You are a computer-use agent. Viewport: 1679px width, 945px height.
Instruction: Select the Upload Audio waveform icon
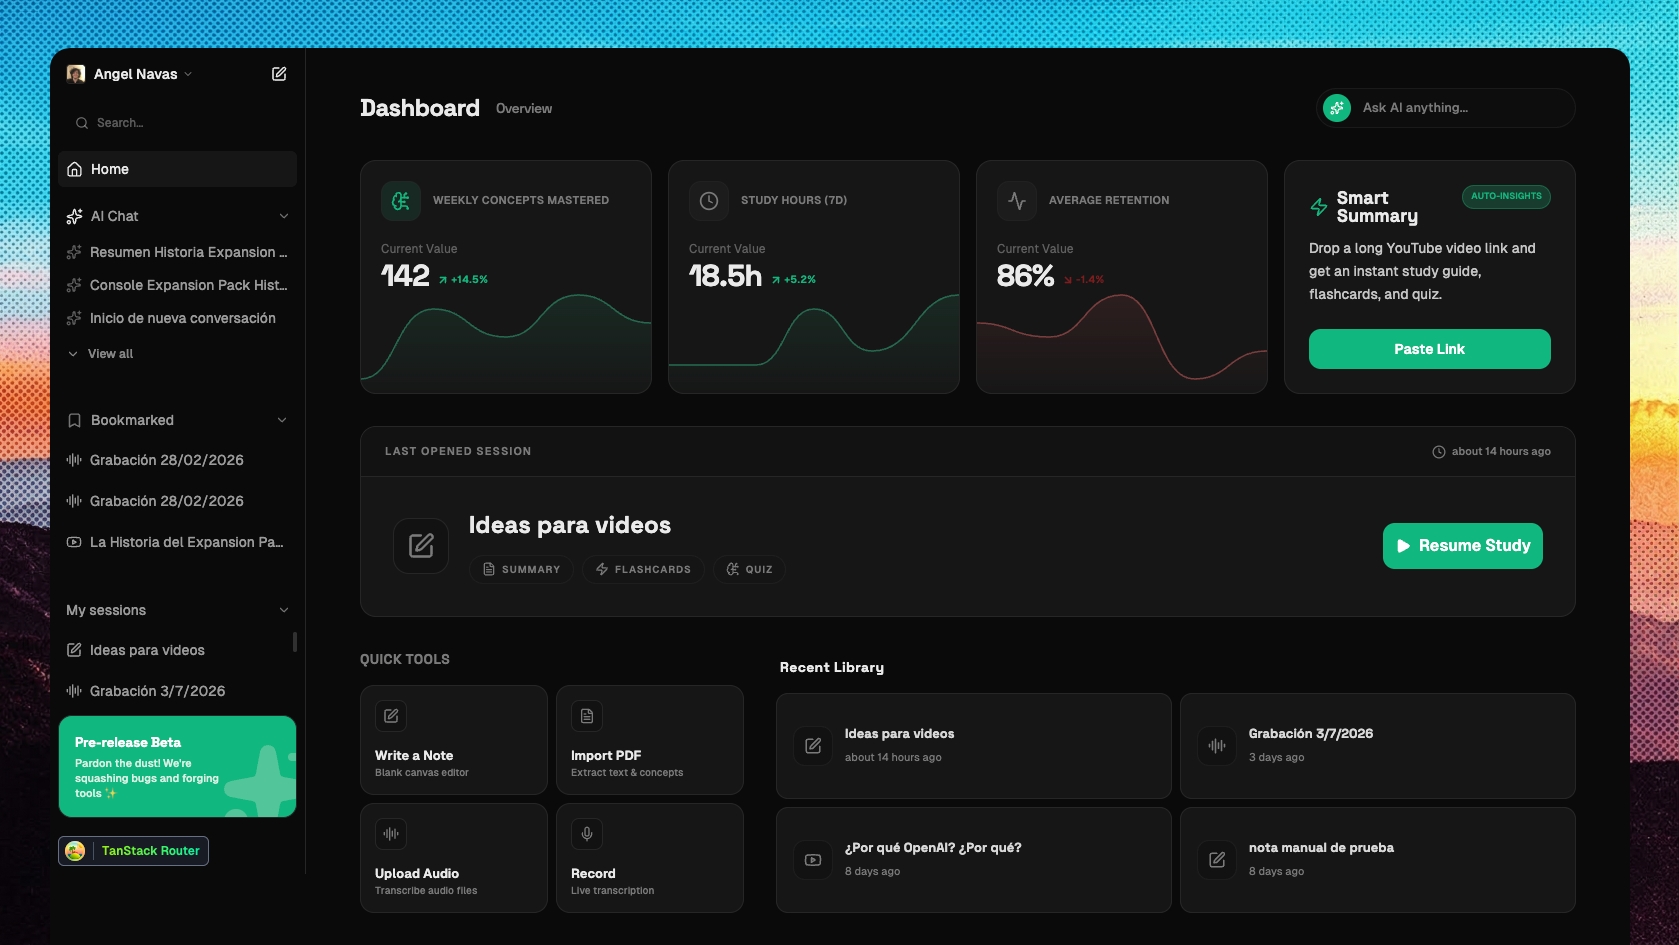(390, 833)
